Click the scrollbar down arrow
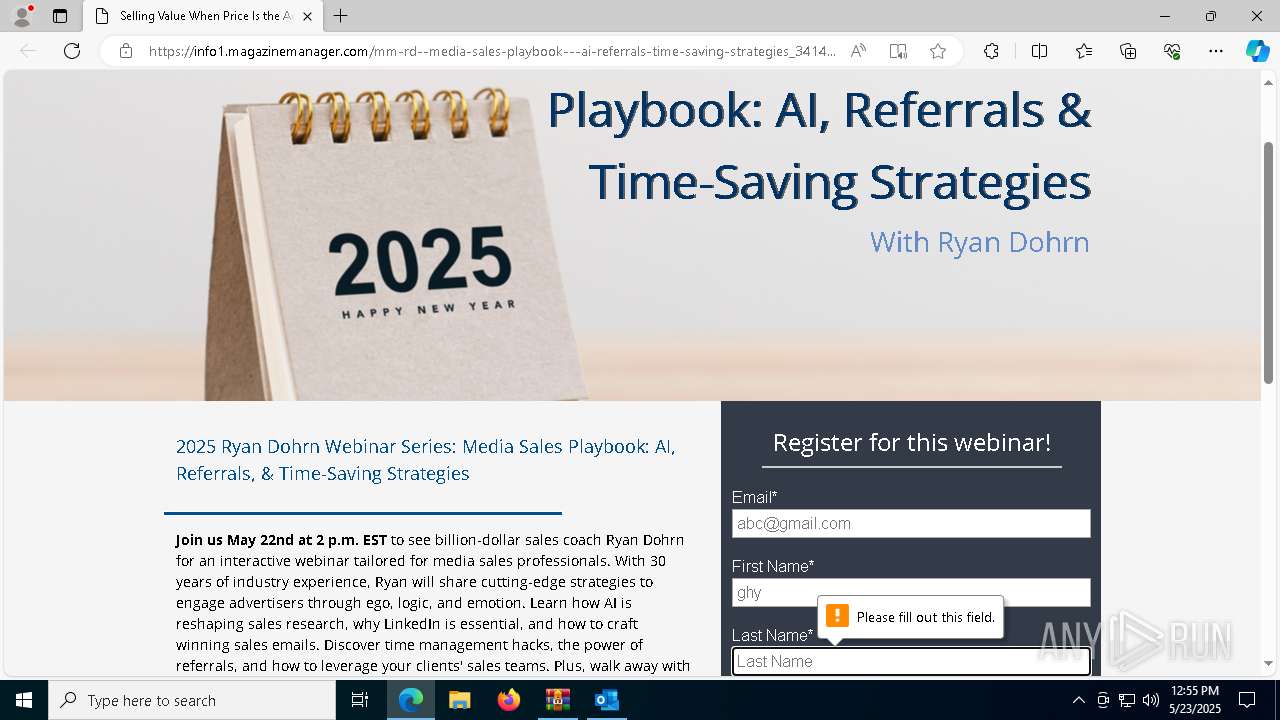The width and height of the screenshot is (1280, 720). (1269, 663)
